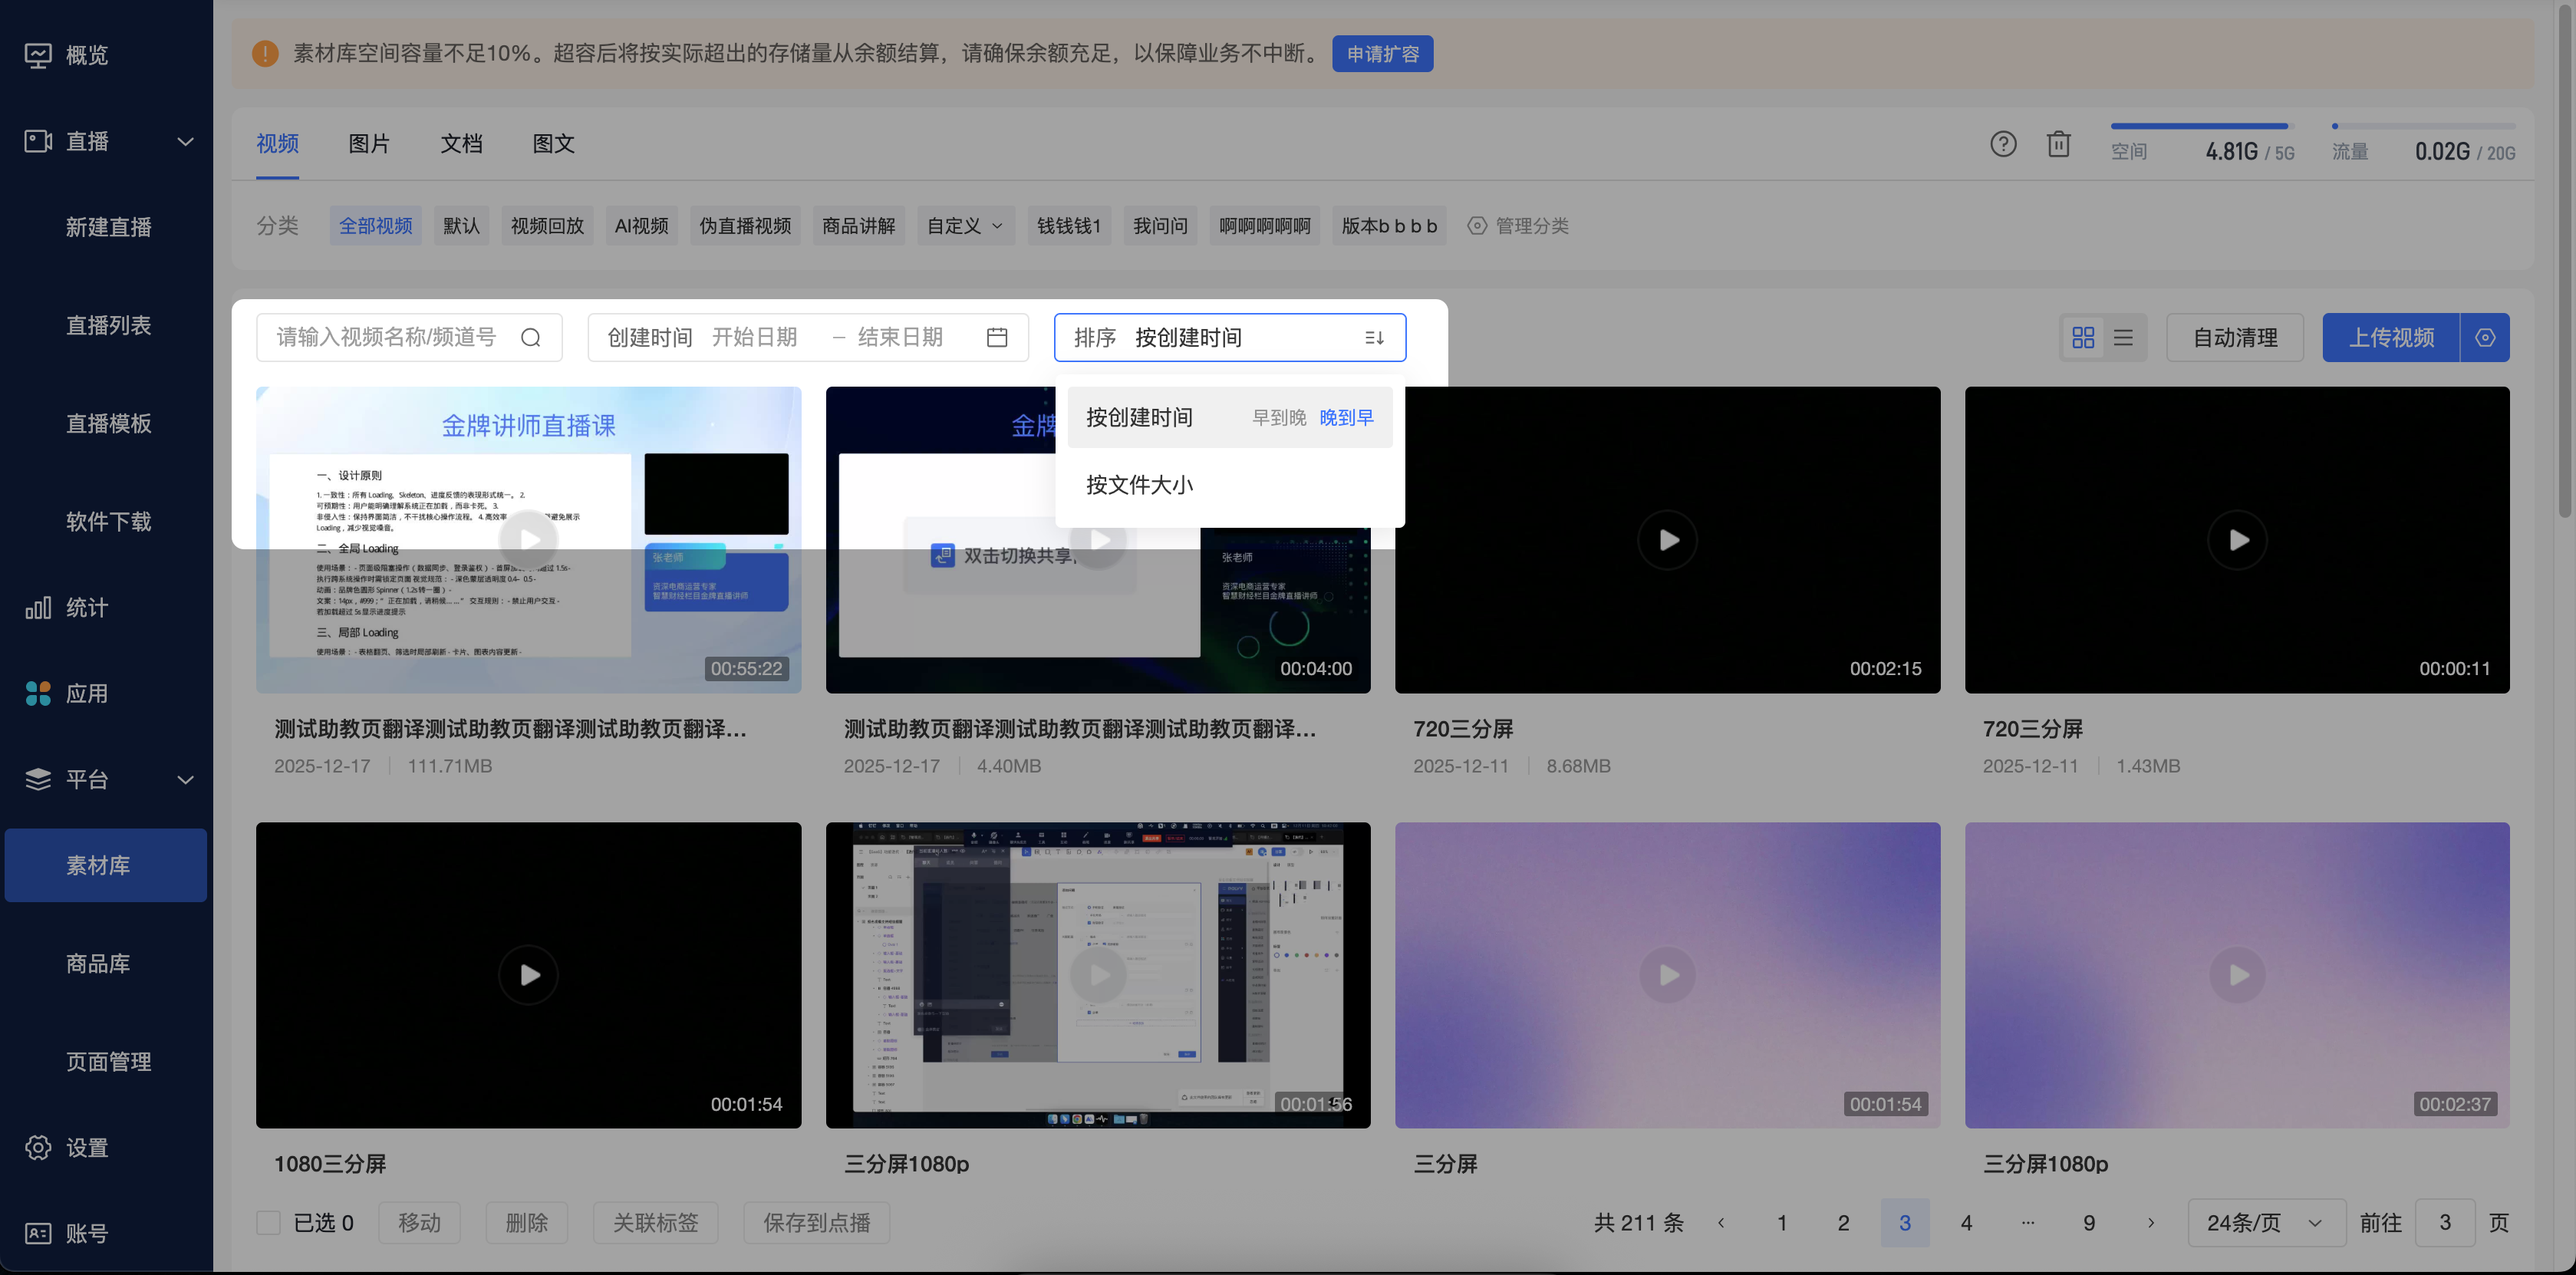Click the 前往 page number input
Viewport: 2576px width, 1275px height.
[2445, 1223]
